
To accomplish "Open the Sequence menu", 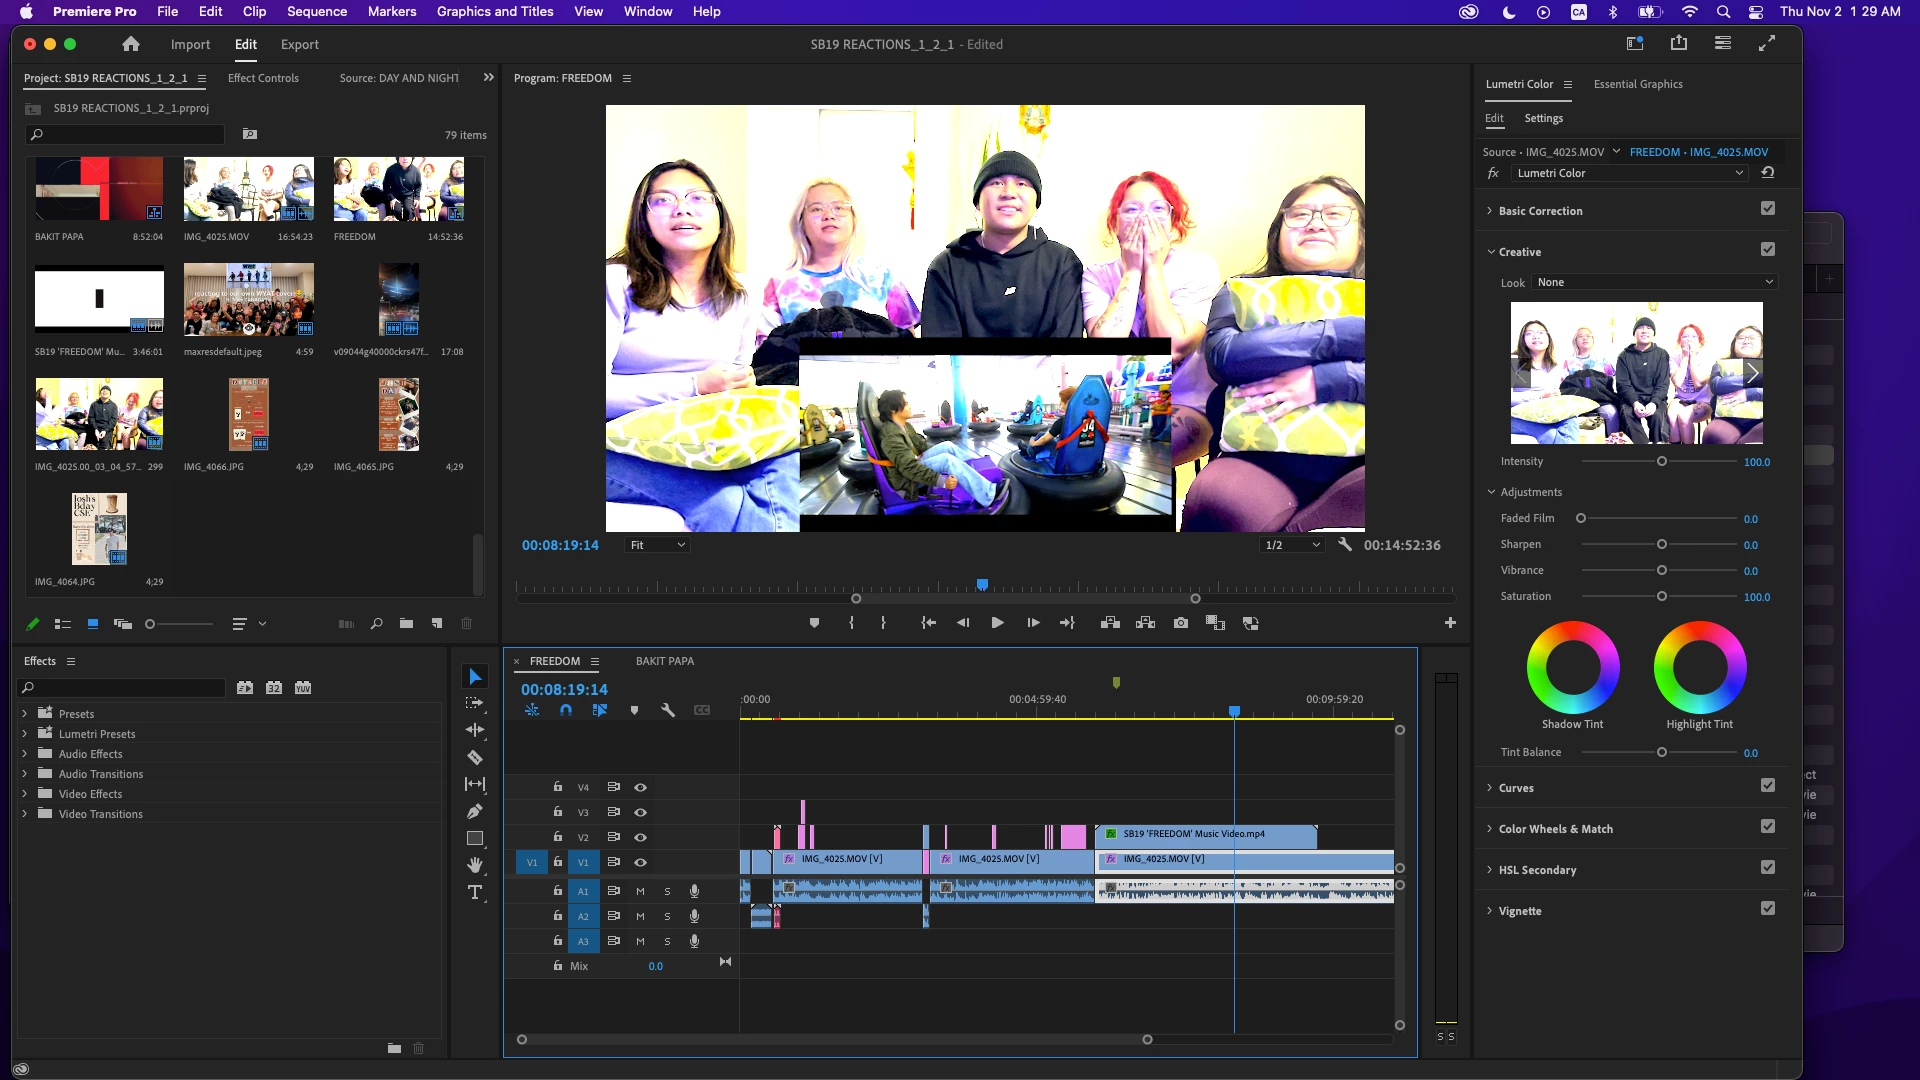I will click(316, 11).
